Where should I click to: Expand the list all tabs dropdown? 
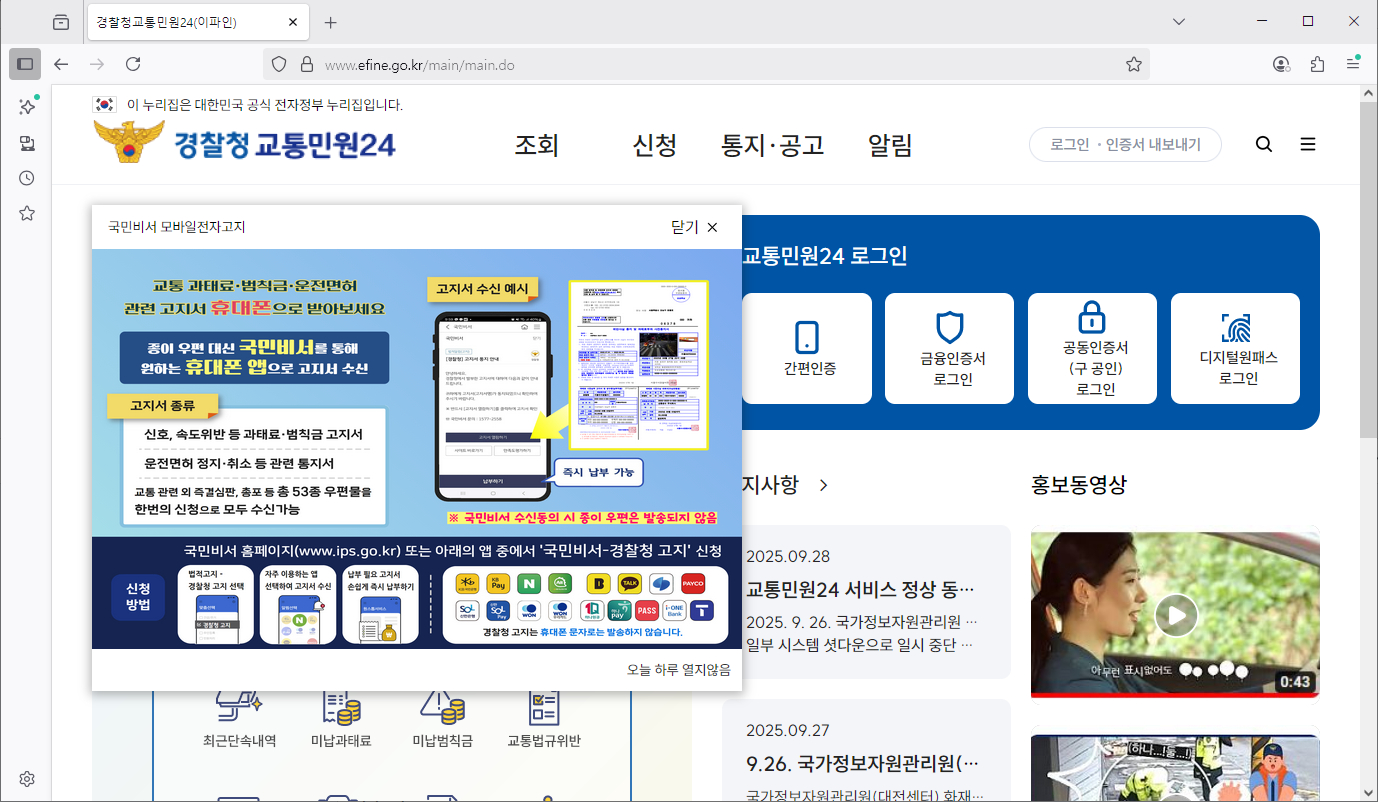tap(1179, 22)
